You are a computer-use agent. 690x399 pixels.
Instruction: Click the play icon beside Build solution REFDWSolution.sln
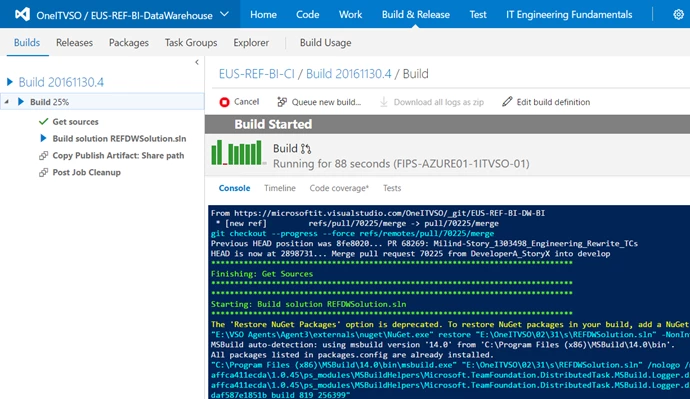[43, 138]
